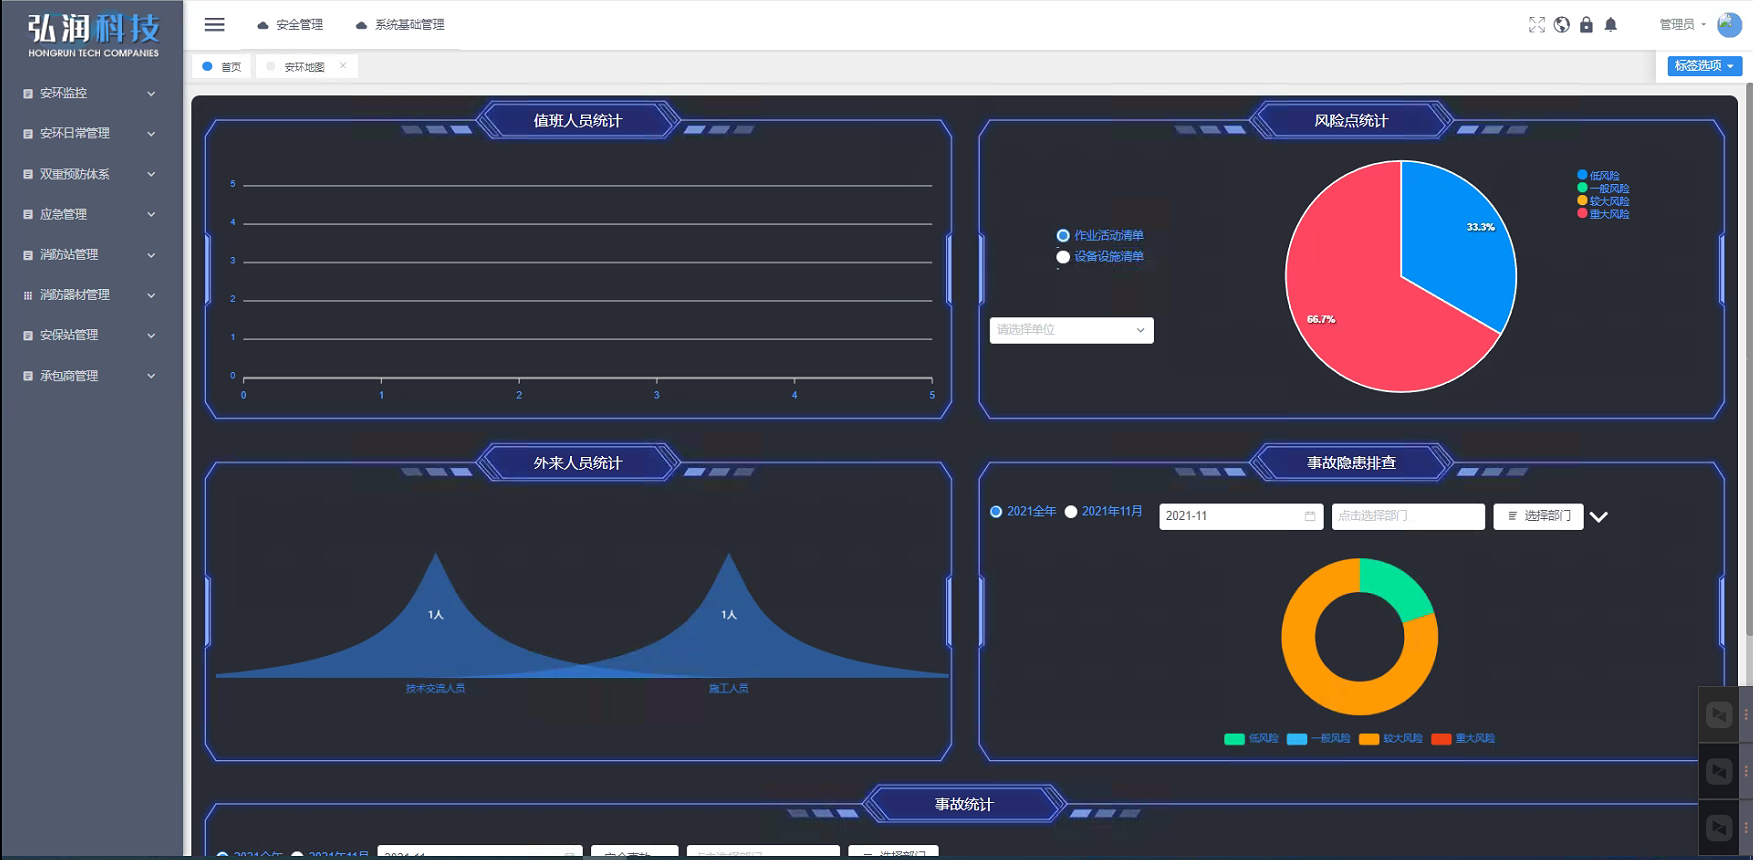Click the globe language icon
This screenshot has width=1753, height=860.
tap(1561, 25)
